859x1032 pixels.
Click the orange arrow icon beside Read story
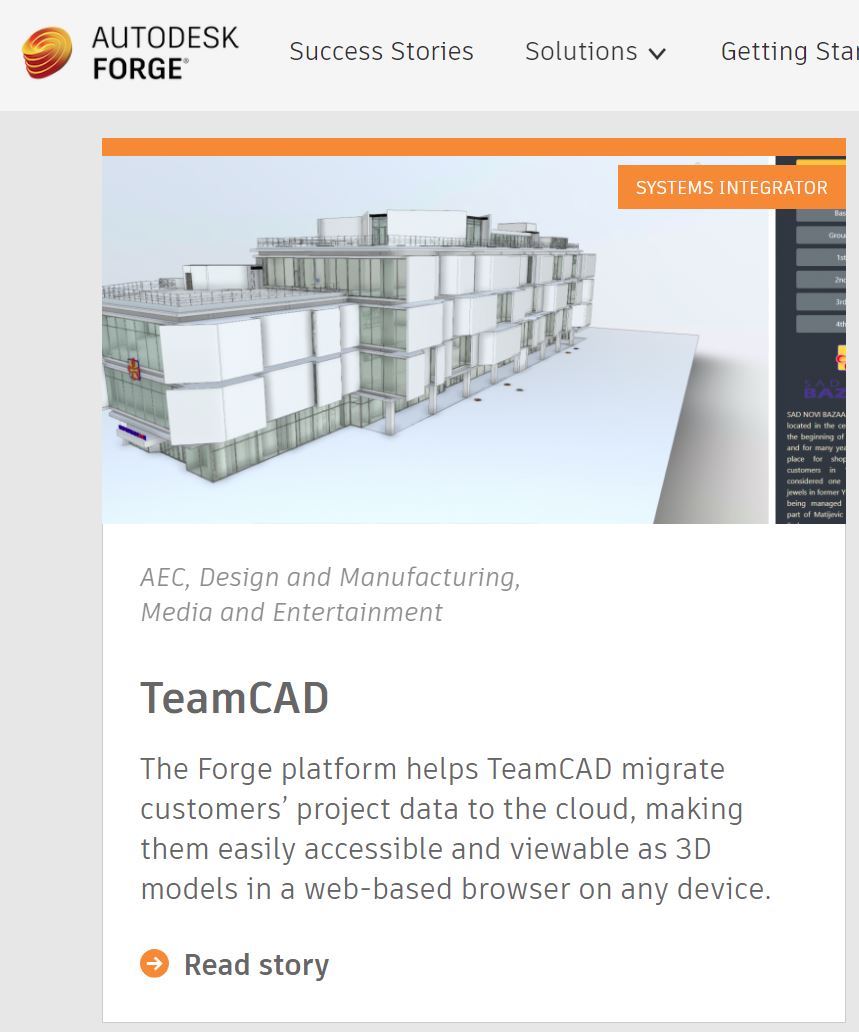(x=155, y=964)
